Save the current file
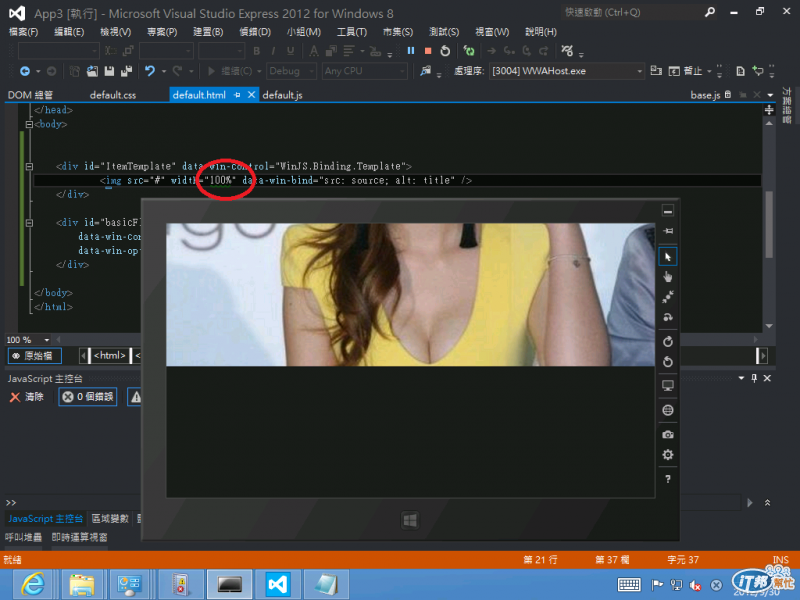The height and width of the screenshot is (600, 800). coord(109,71)
